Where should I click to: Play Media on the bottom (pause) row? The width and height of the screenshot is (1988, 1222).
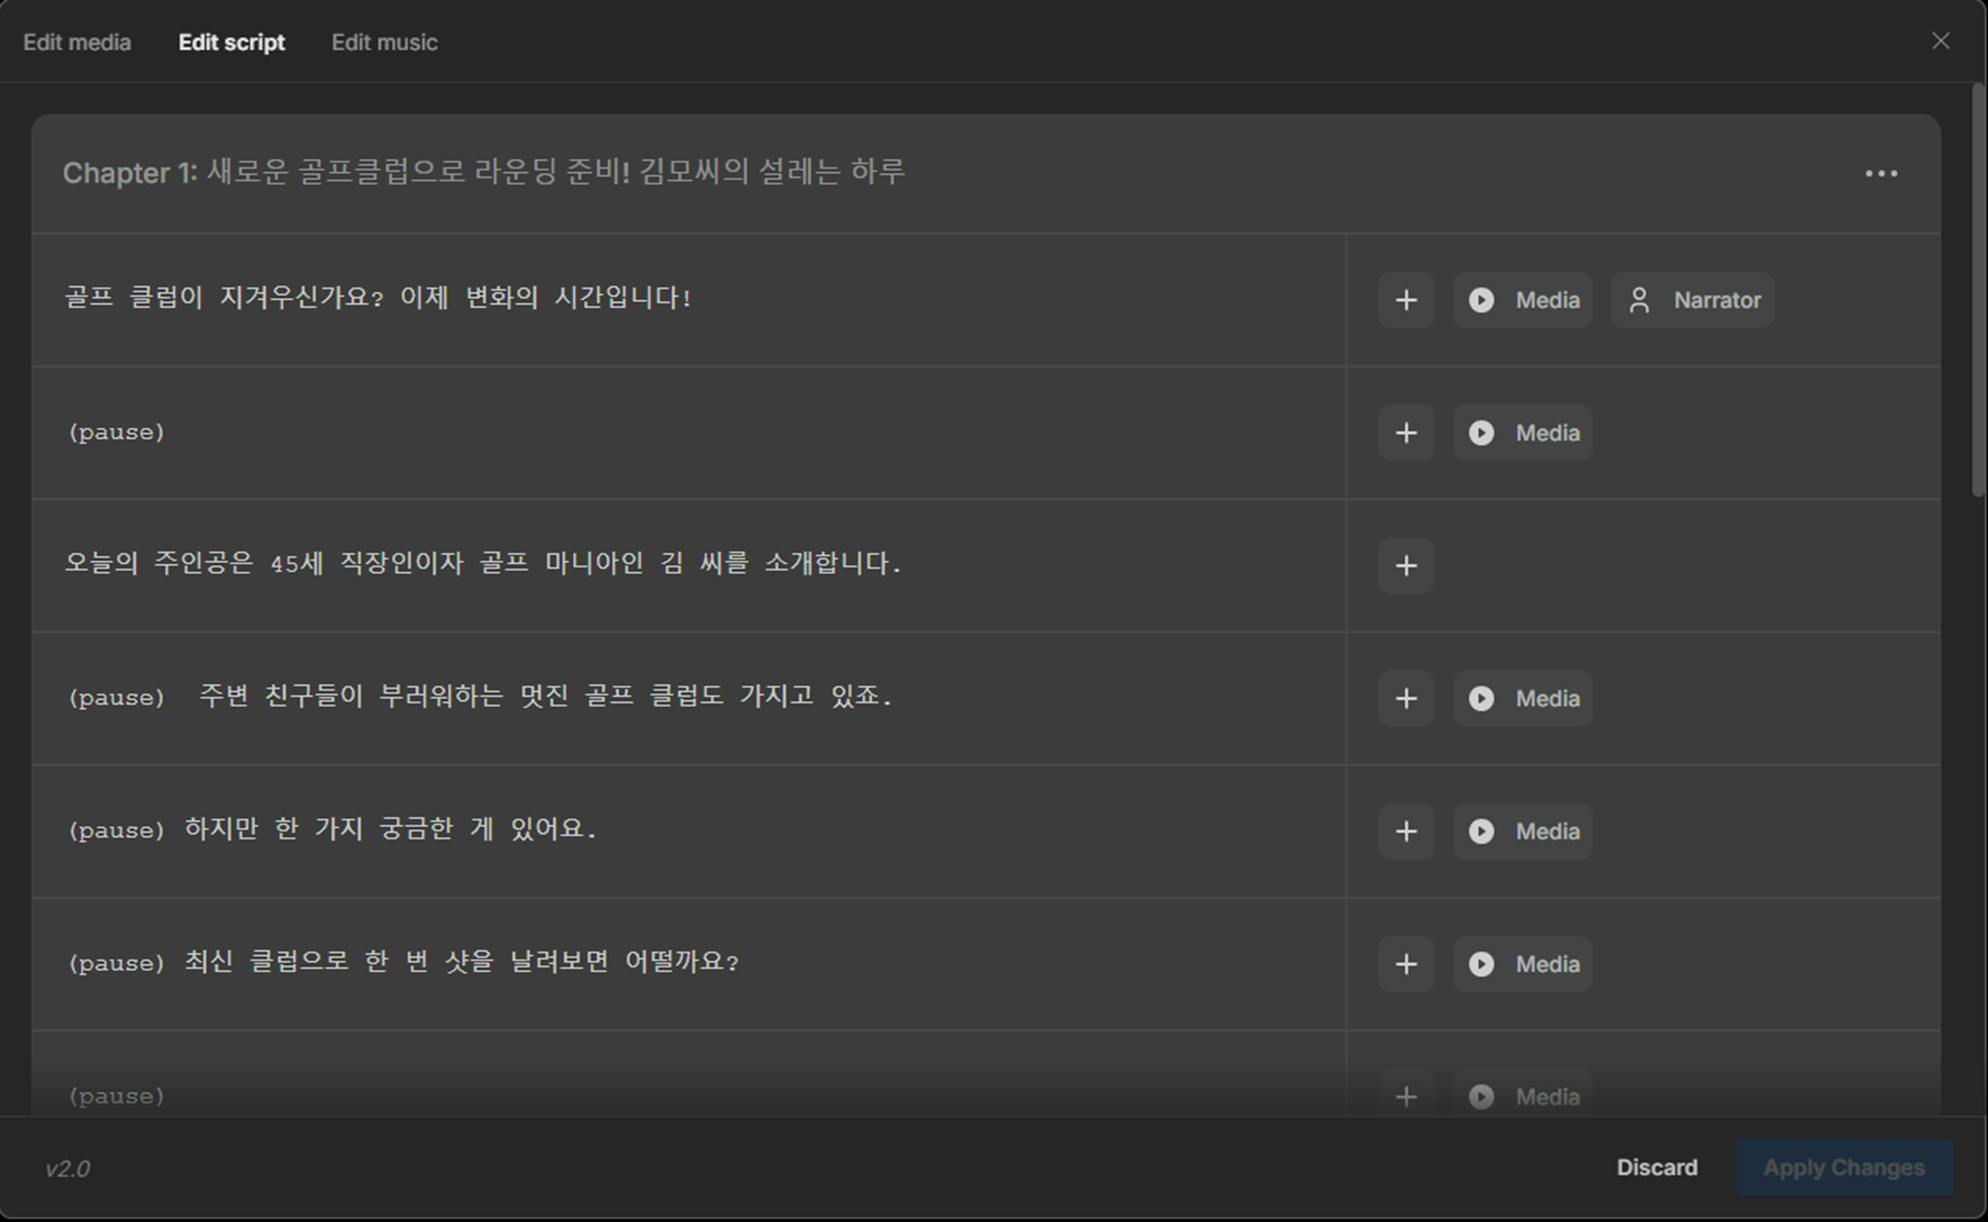[1522, 1096]
